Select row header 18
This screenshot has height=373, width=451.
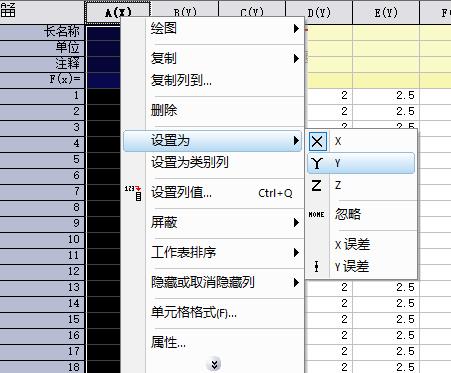tap(42, 368)
